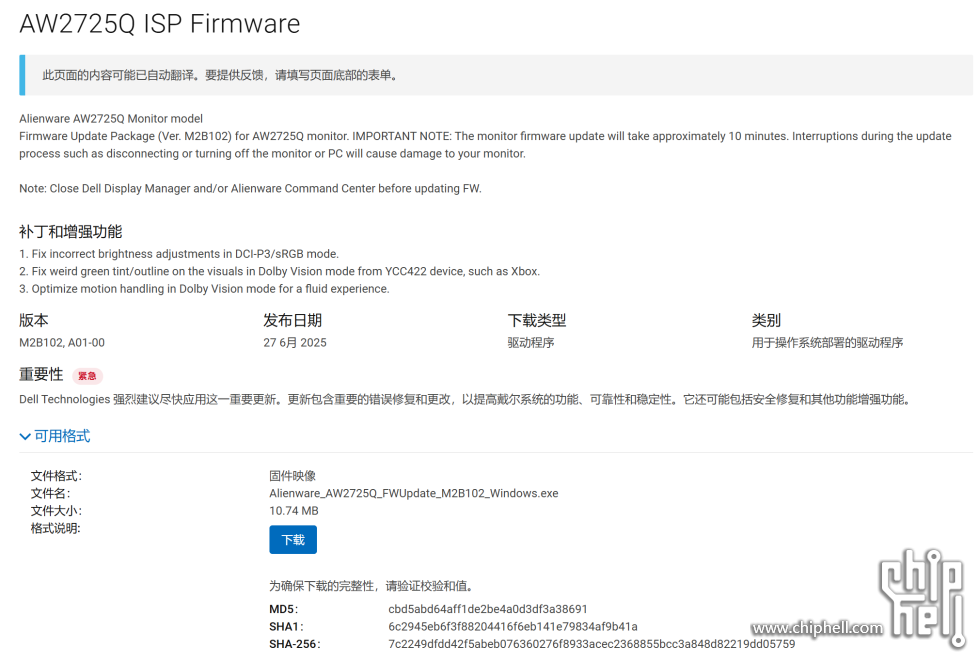Click the 10.74 MB file size
The height and width of the screenshot is (663, 979).
[293, 511]
